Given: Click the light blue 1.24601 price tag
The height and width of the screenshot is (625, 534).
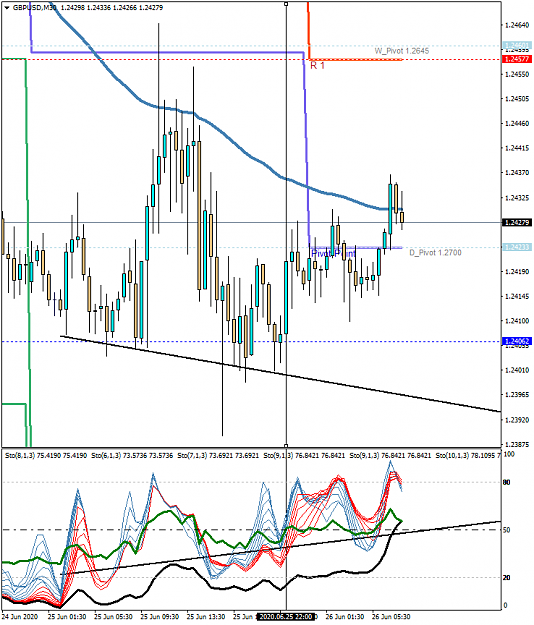Looking at the screenshot, I should tap(517, 45).
